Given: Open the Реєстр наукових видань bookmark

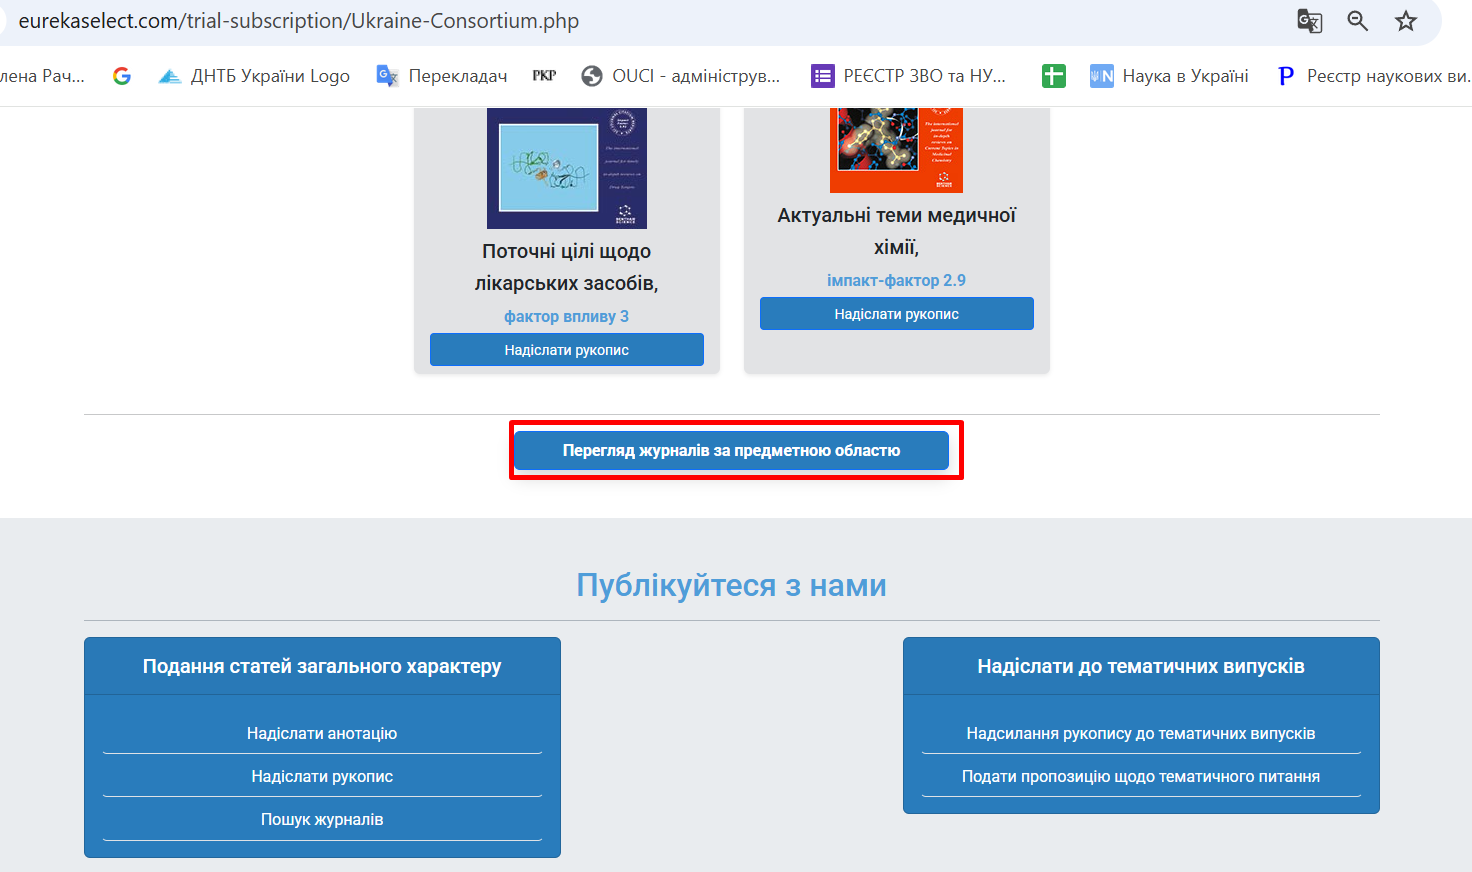Looking at the screenshot, I should click(x=1374, y=76).
